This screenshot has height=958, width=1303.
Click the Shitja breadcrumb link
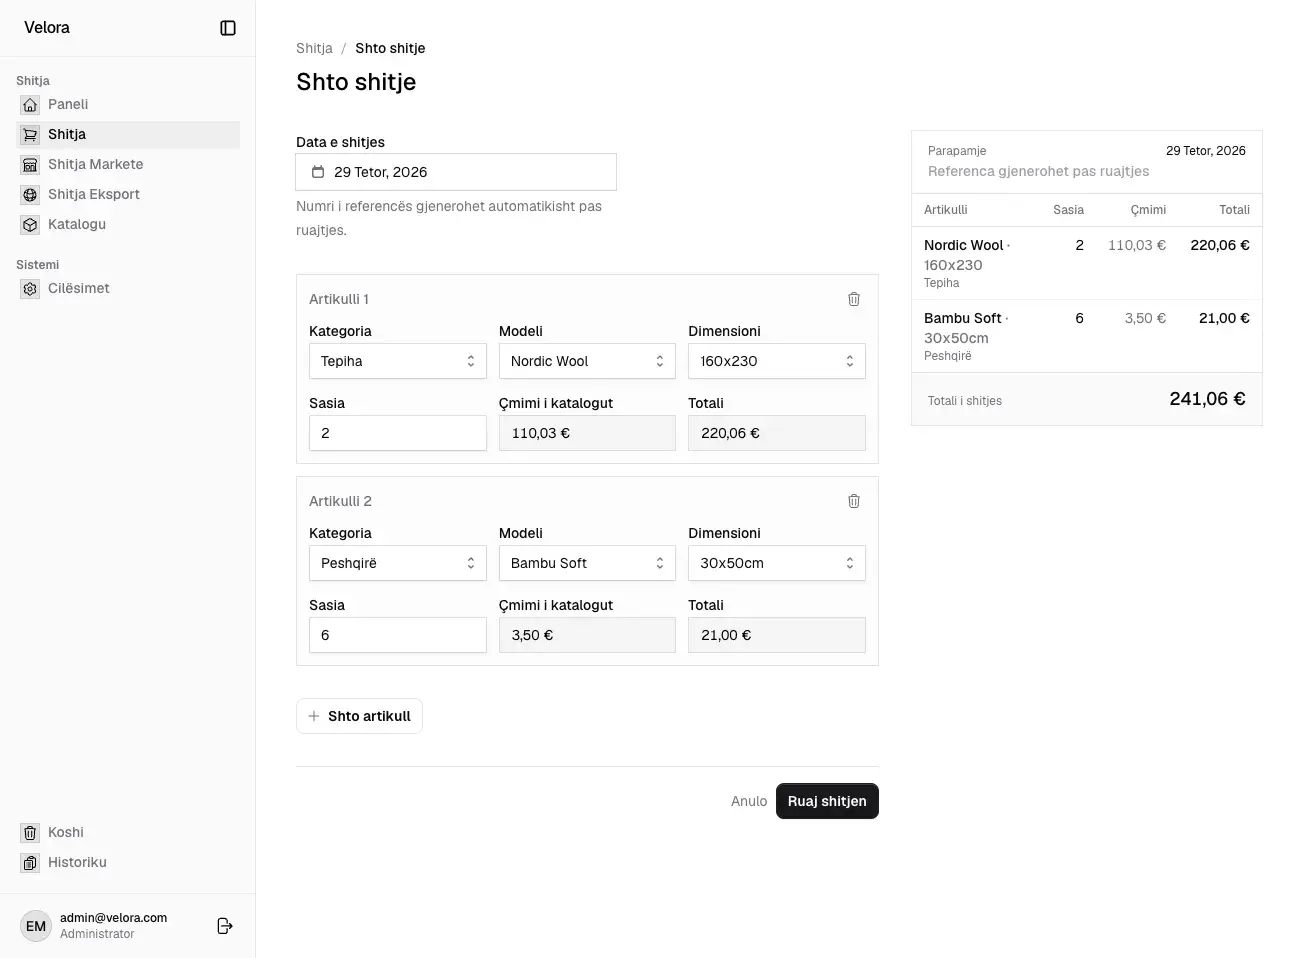[314, 48]
